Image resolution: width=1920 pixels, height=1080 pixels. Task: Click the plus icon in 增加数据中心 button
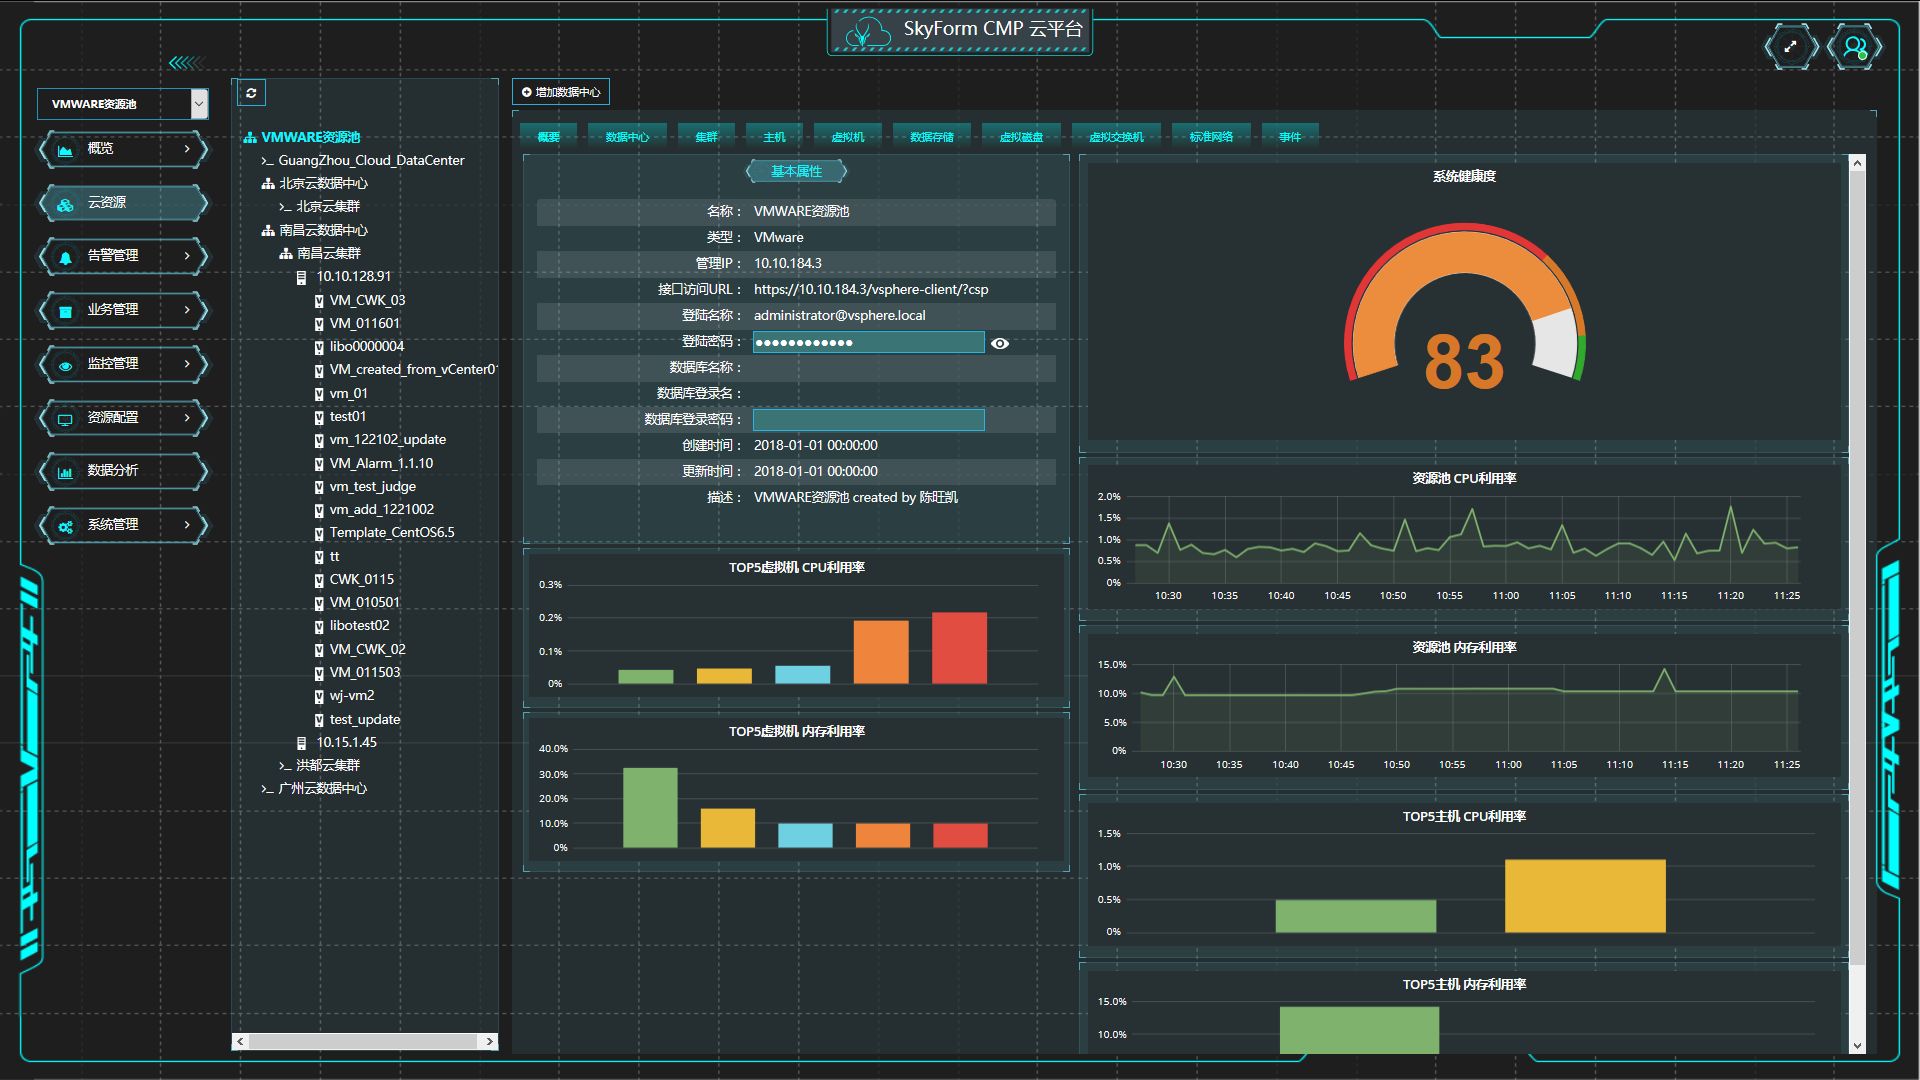click(x=527, y=92)
